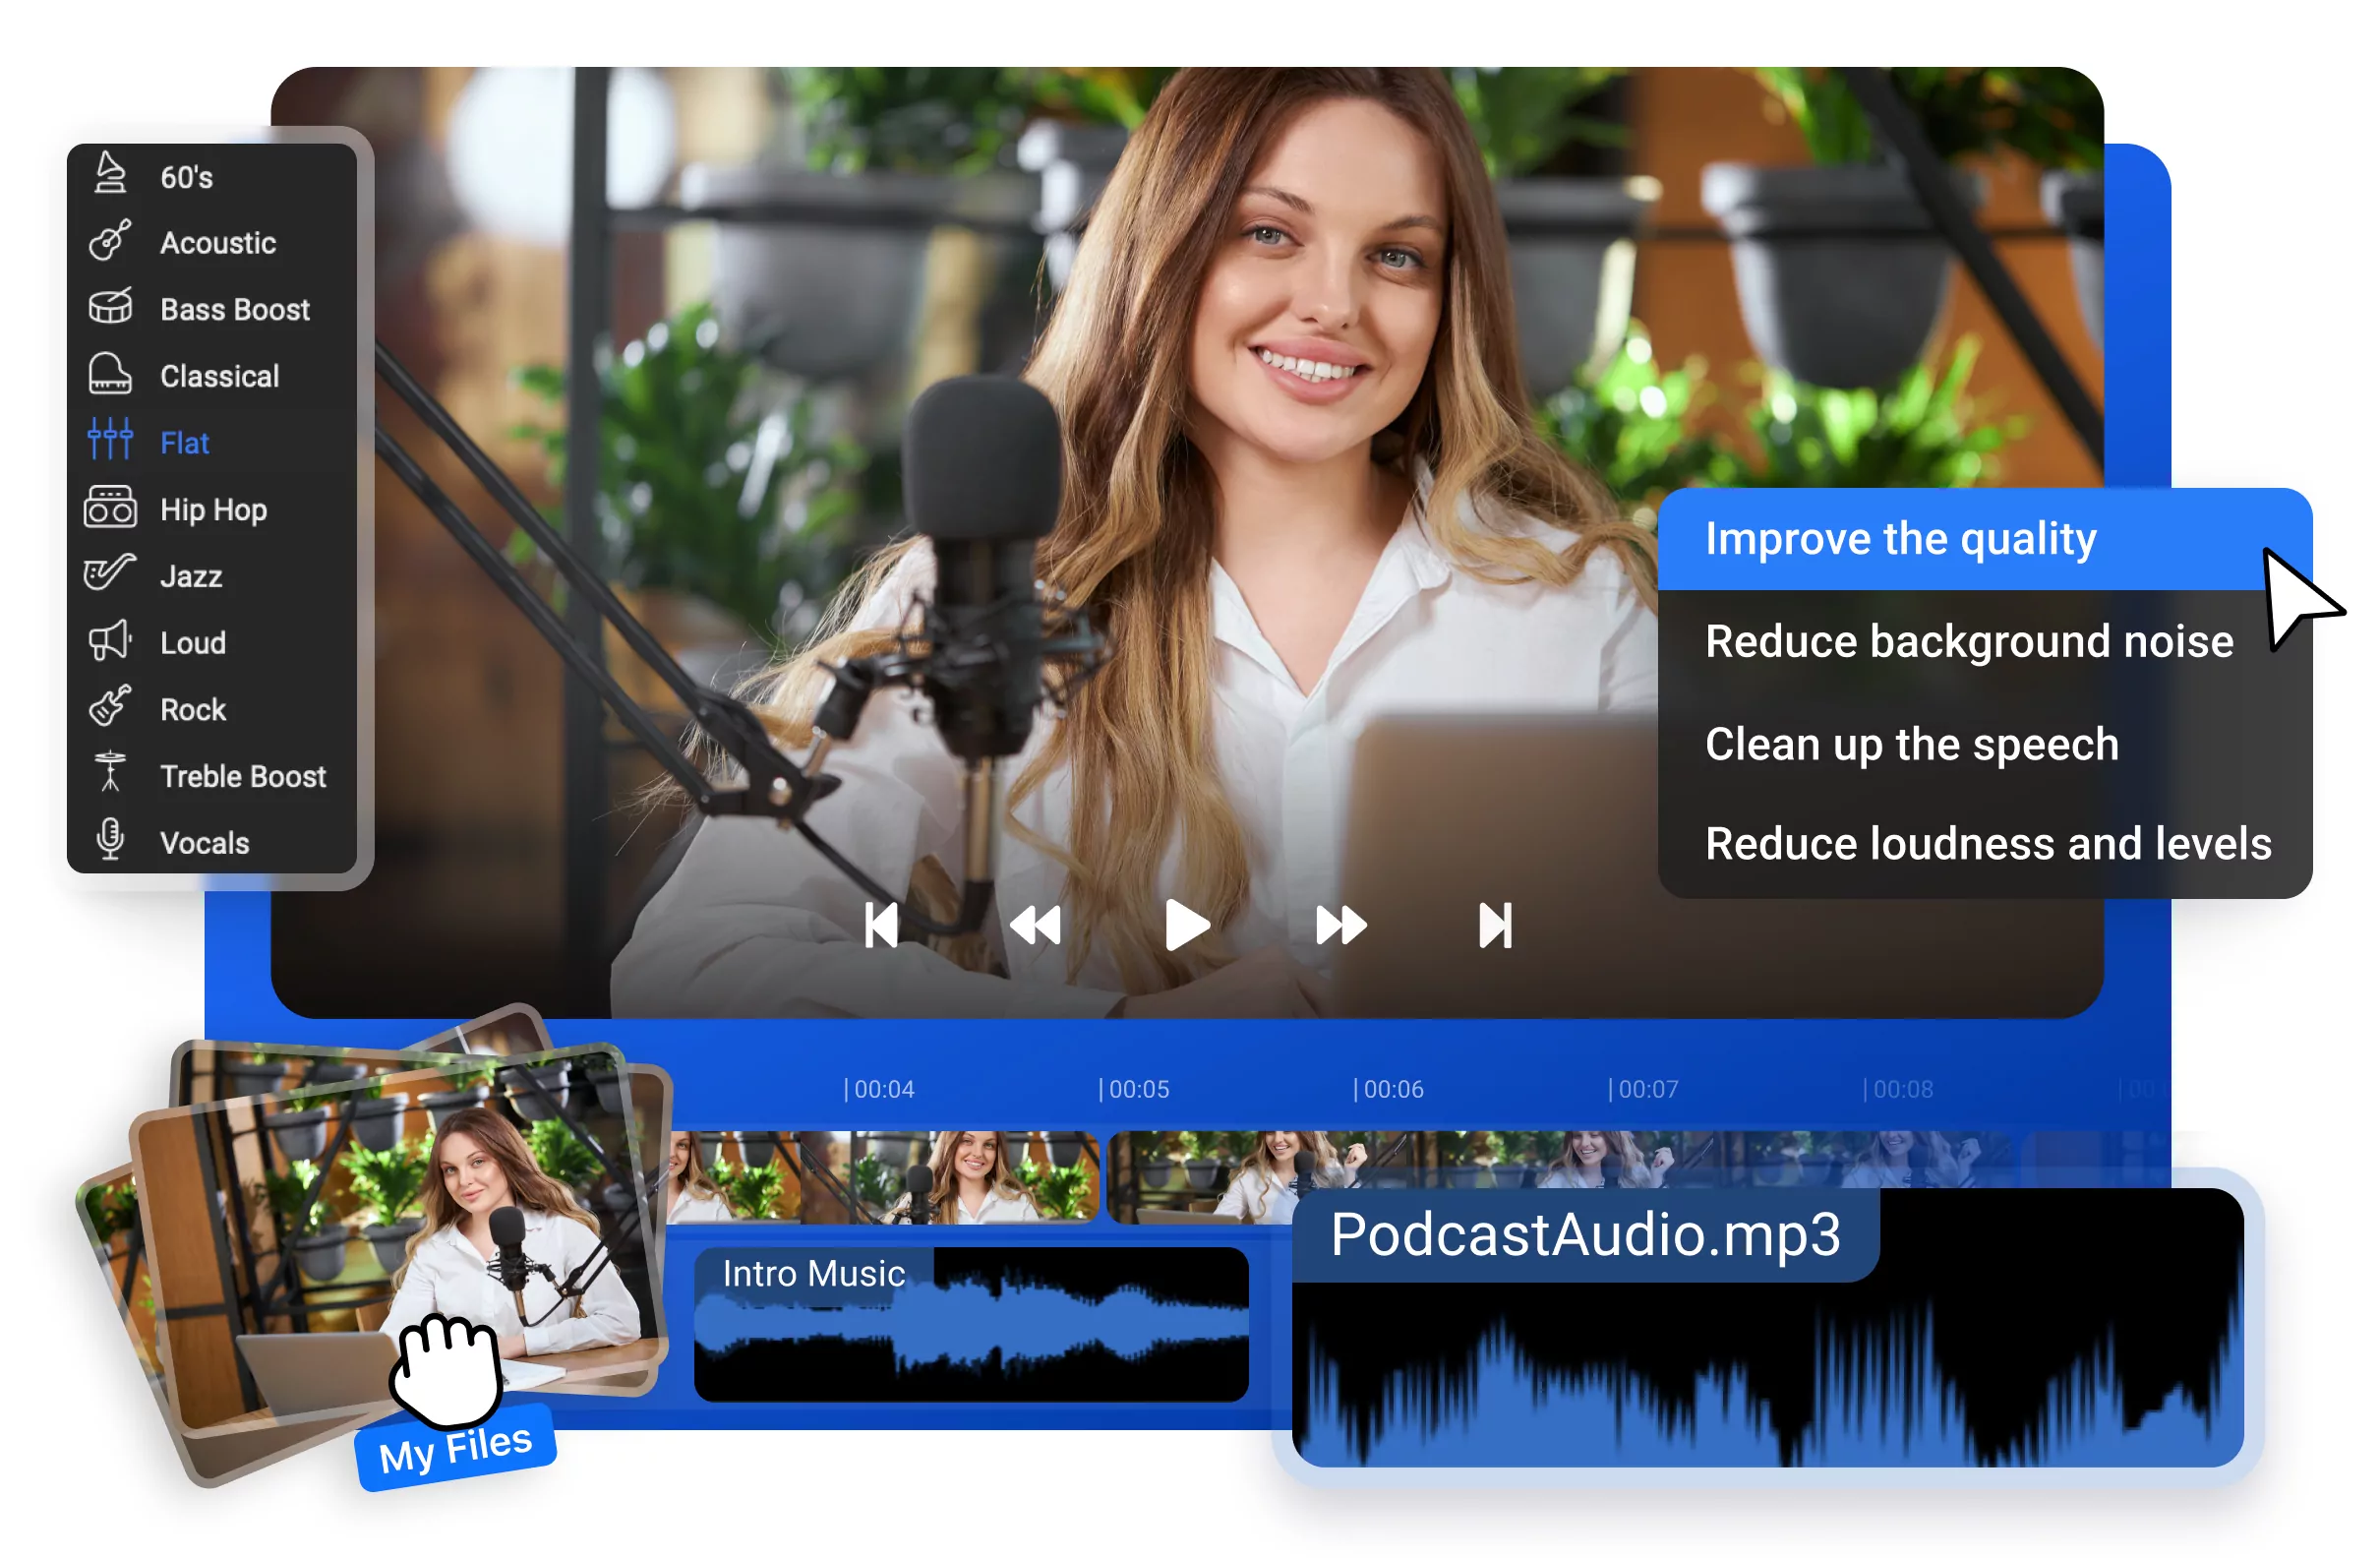
Task: Click Clean up the speech
Action: (x=1911, y=743)
